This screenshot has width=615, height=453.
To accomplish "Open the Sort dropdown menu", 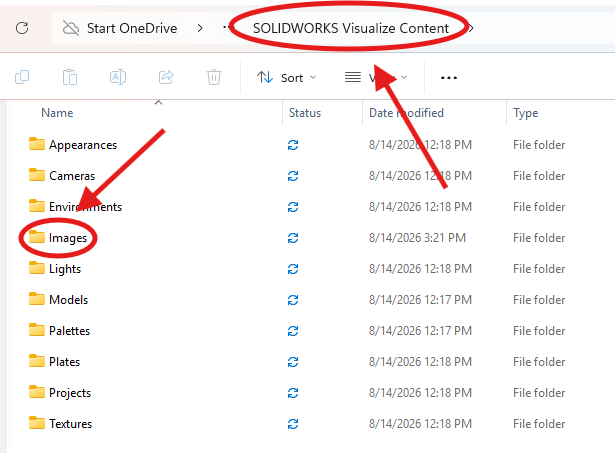I will pyautogui.click(x=286, y=78).
